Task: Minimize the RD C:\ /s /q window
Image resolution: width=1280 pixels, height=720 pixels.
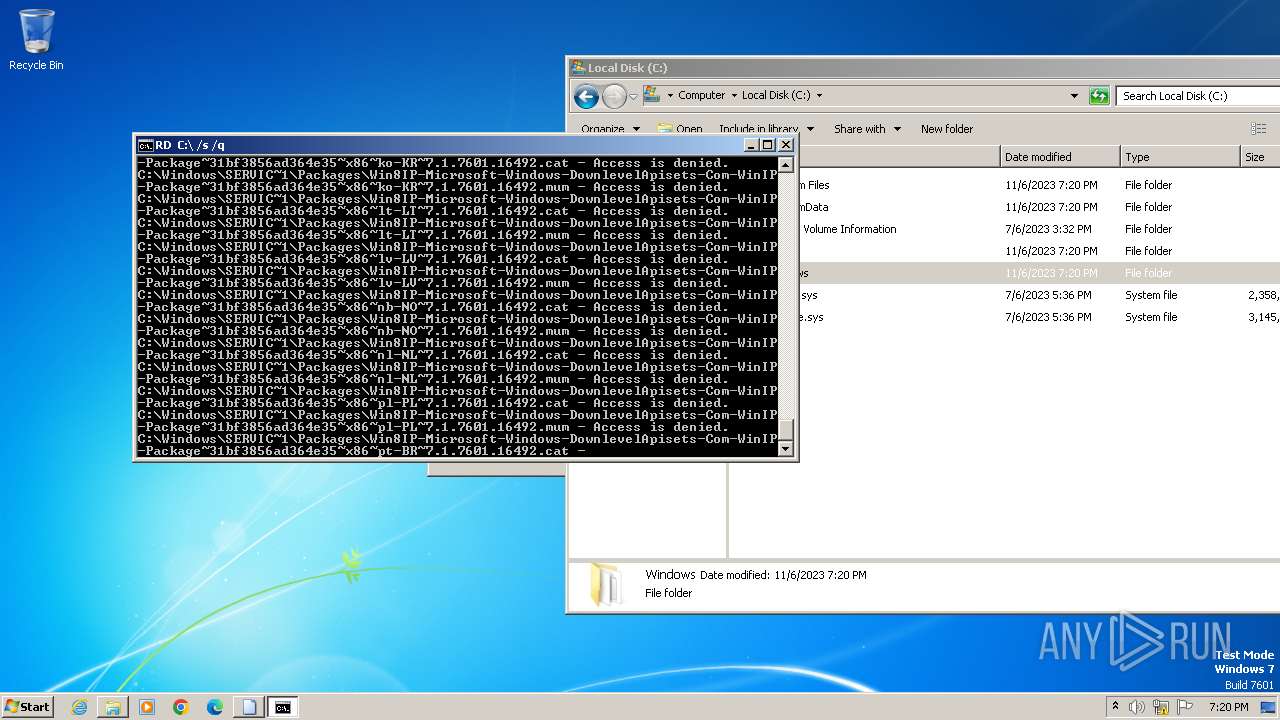Action: pos(751,145)
